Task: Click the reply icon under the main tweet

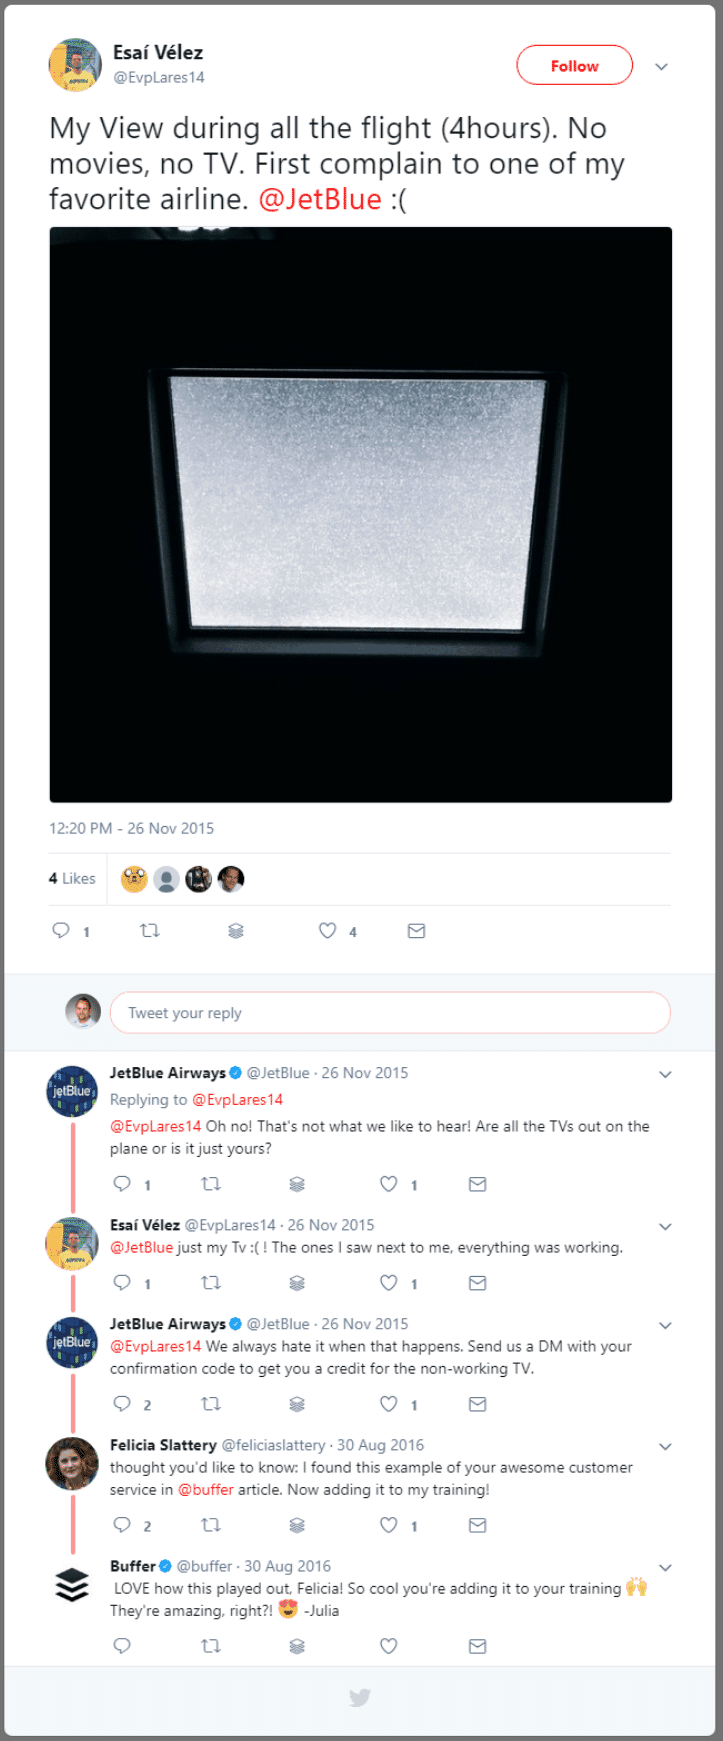Action: pos(61,931)
